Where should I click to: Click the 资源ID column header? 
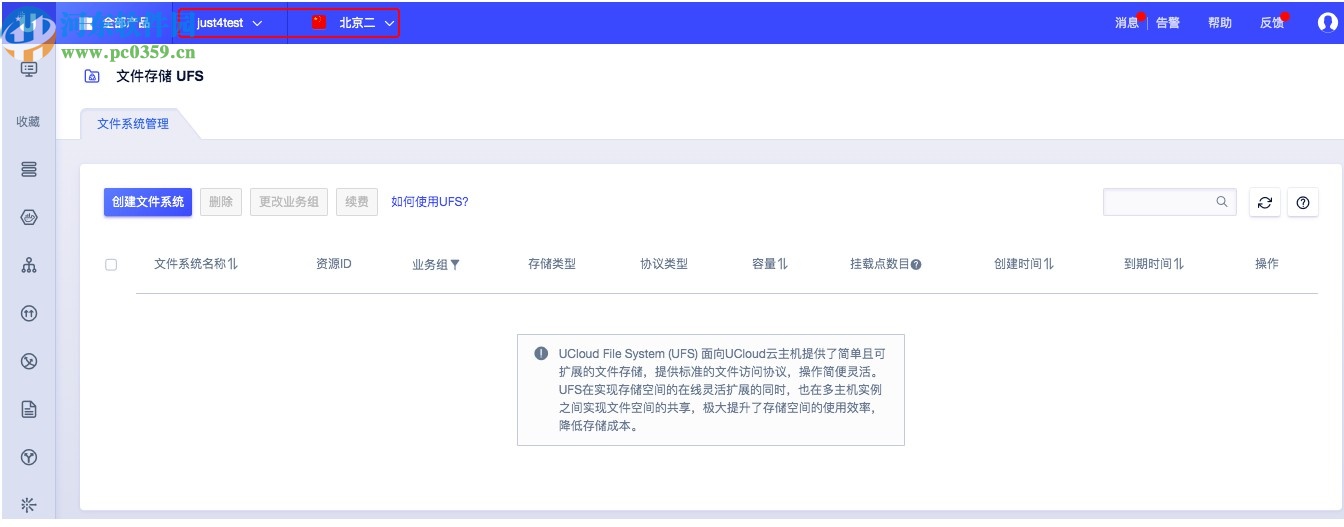[334, 264]
